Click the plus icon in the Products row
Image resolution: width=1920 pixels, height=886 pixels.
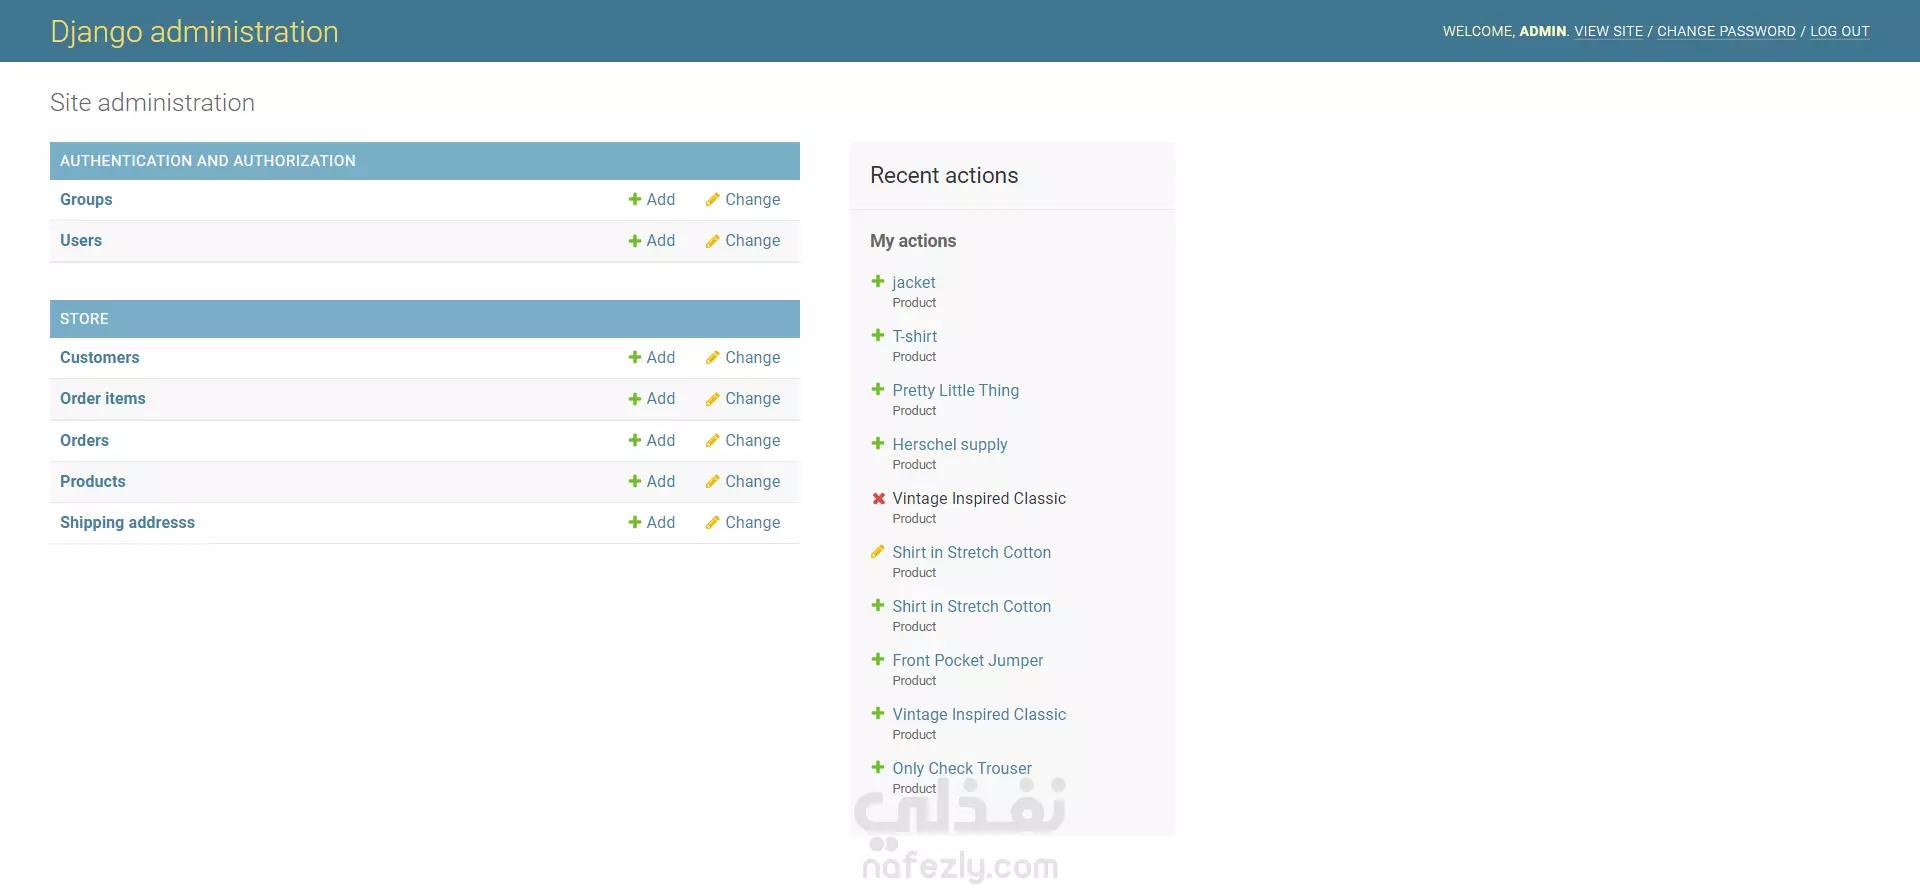pyautogui.click(x=634, y=481)
